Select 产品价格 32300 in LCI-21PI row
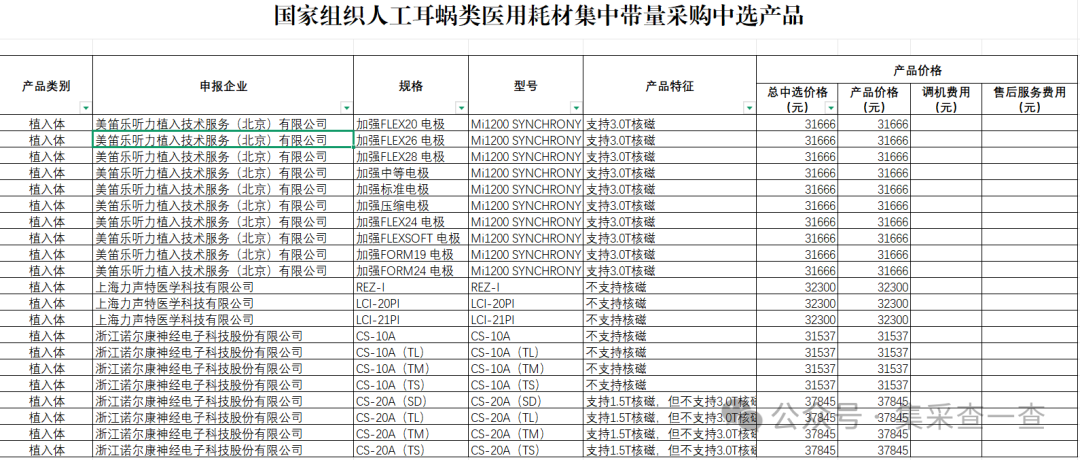This screenshot has height=460, width=1080. click(x=874, y=320)
